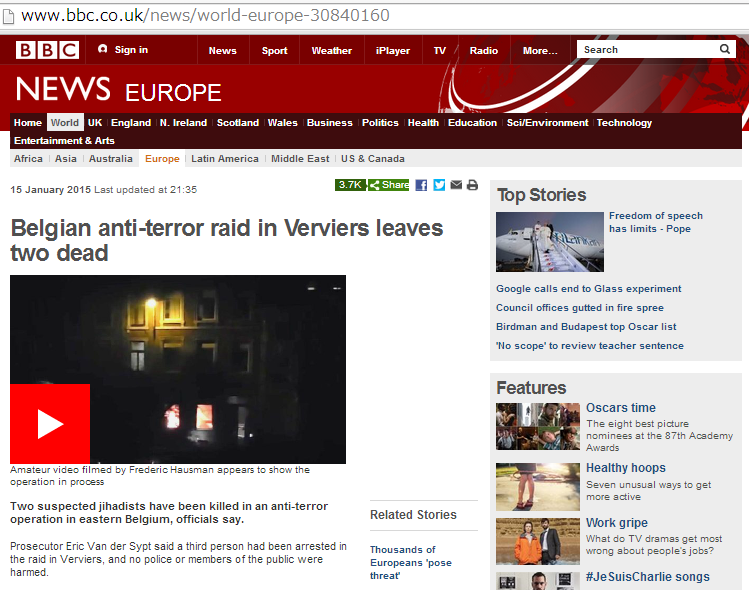Share article via Facebook icon
749x590 pixels.
pyautogui.click(x=421, y=185)
